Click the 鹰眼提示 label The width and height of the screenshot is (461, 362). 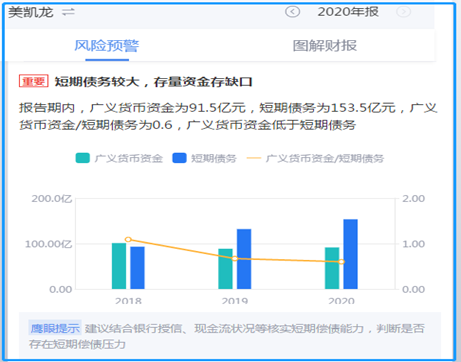(55, 328)
